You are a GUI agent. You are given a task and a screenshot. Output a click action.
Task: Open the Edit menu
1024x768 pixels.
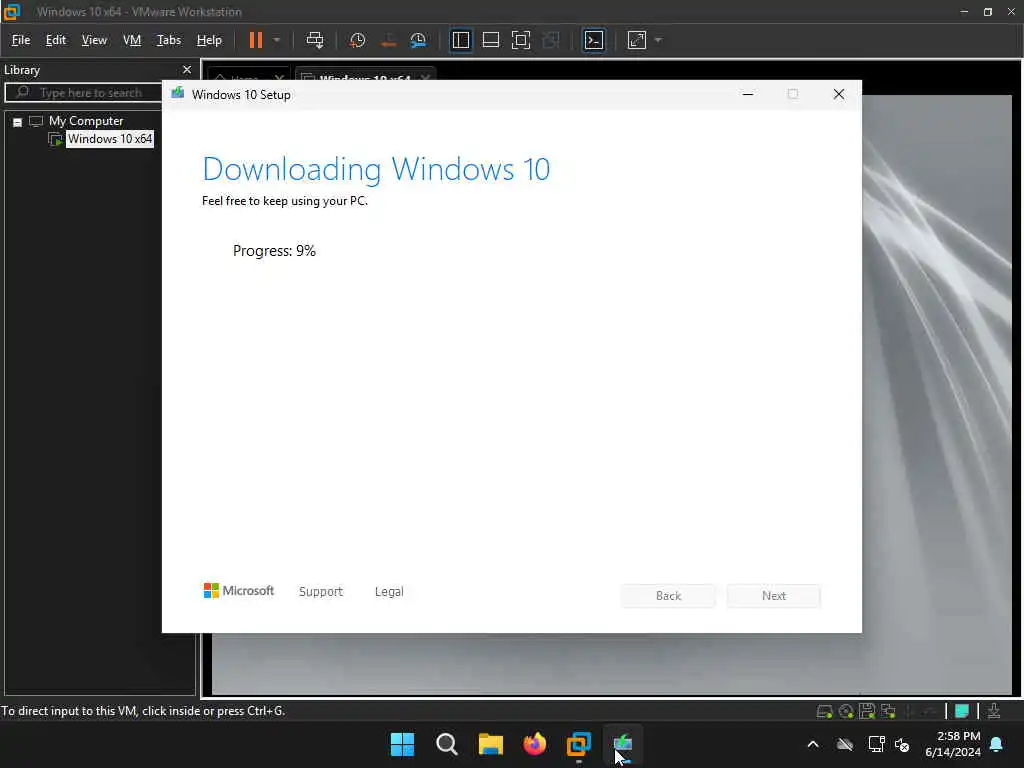56,40
